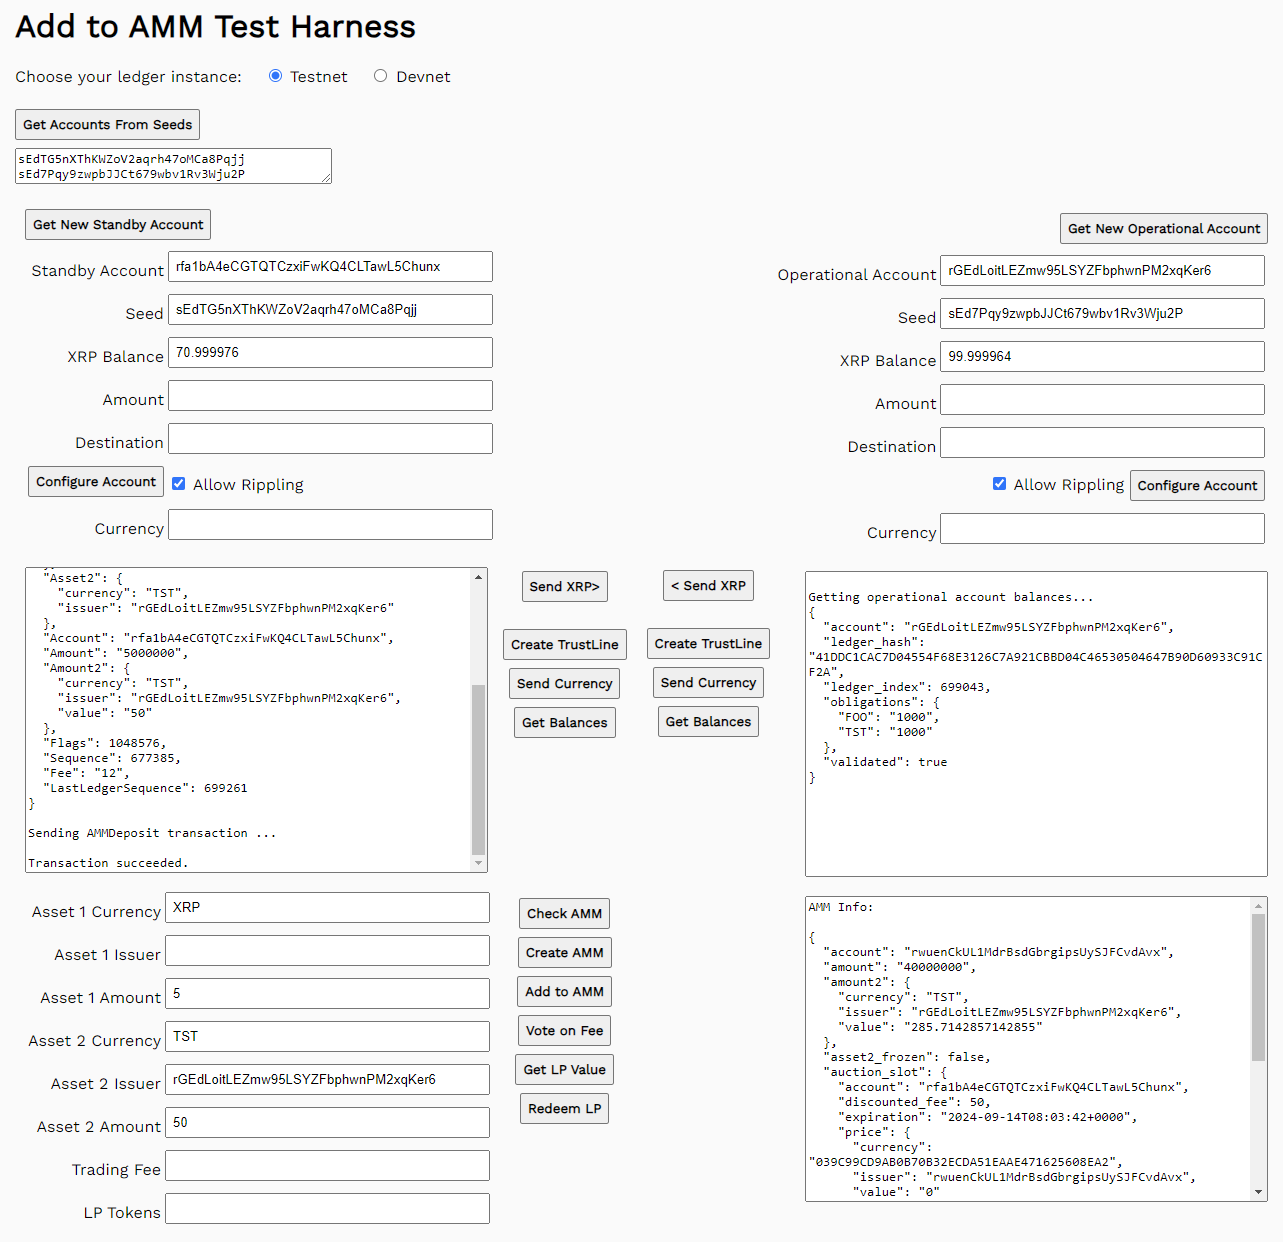Click the Check AMM button
Image resolution: width=1283 pixels, height=1242 pixels.
(x=564, y=913)
